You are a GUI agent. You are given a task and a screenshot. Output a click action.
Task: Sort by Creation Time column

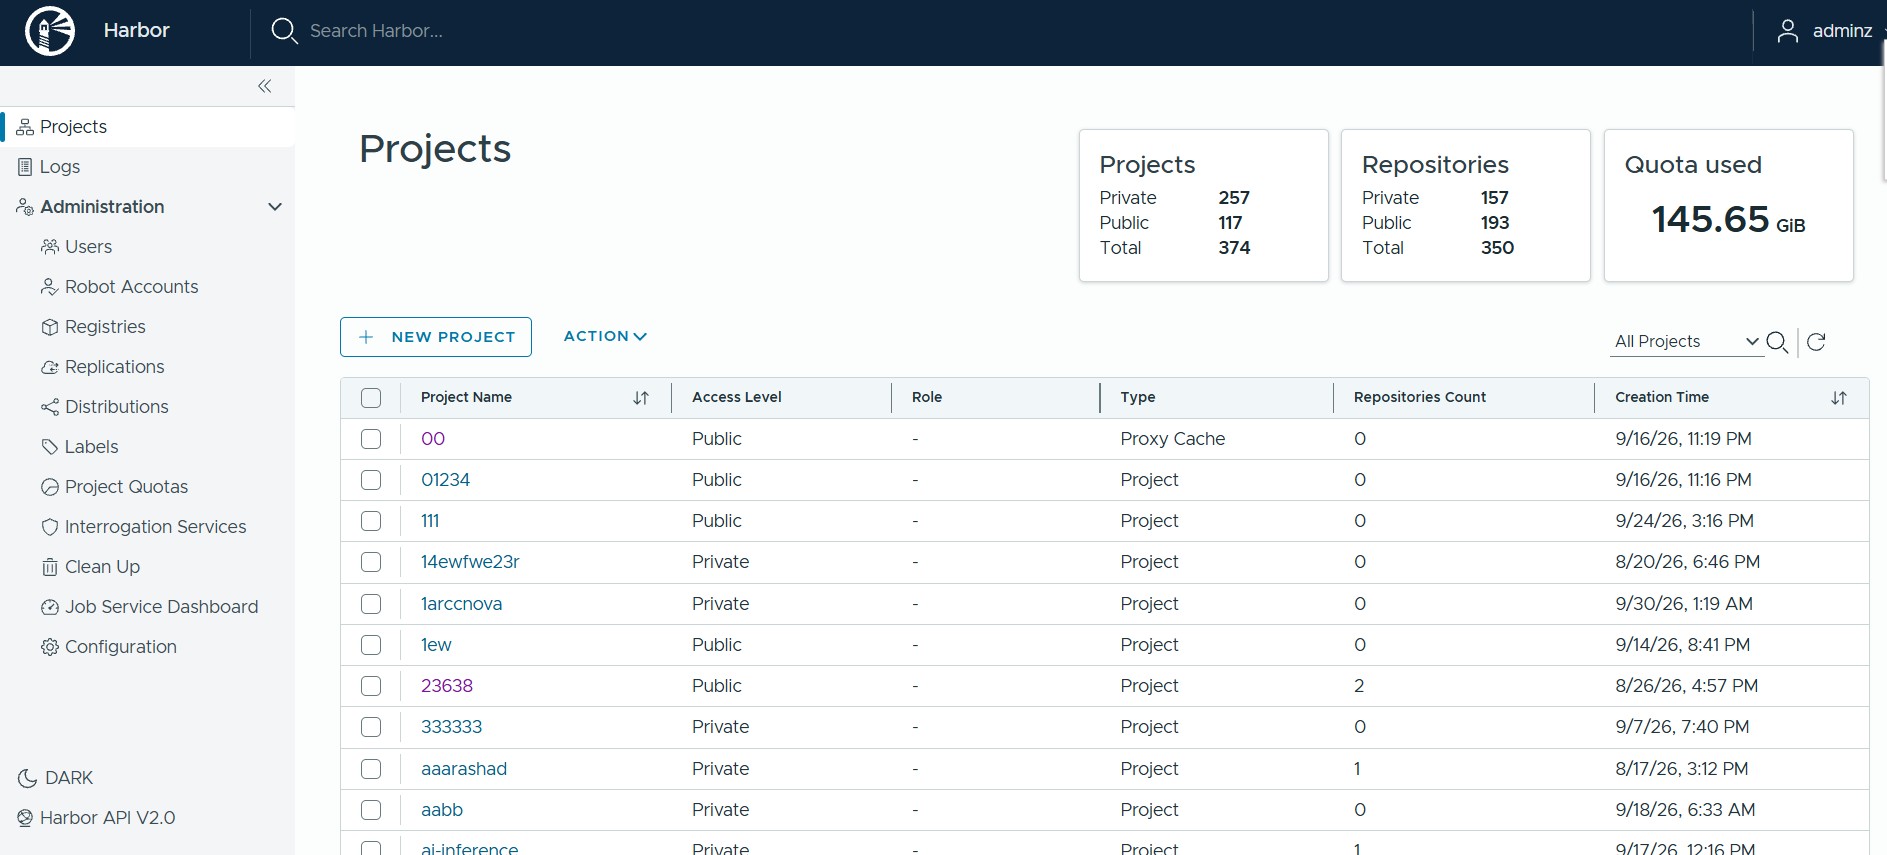click(1838, 398)
